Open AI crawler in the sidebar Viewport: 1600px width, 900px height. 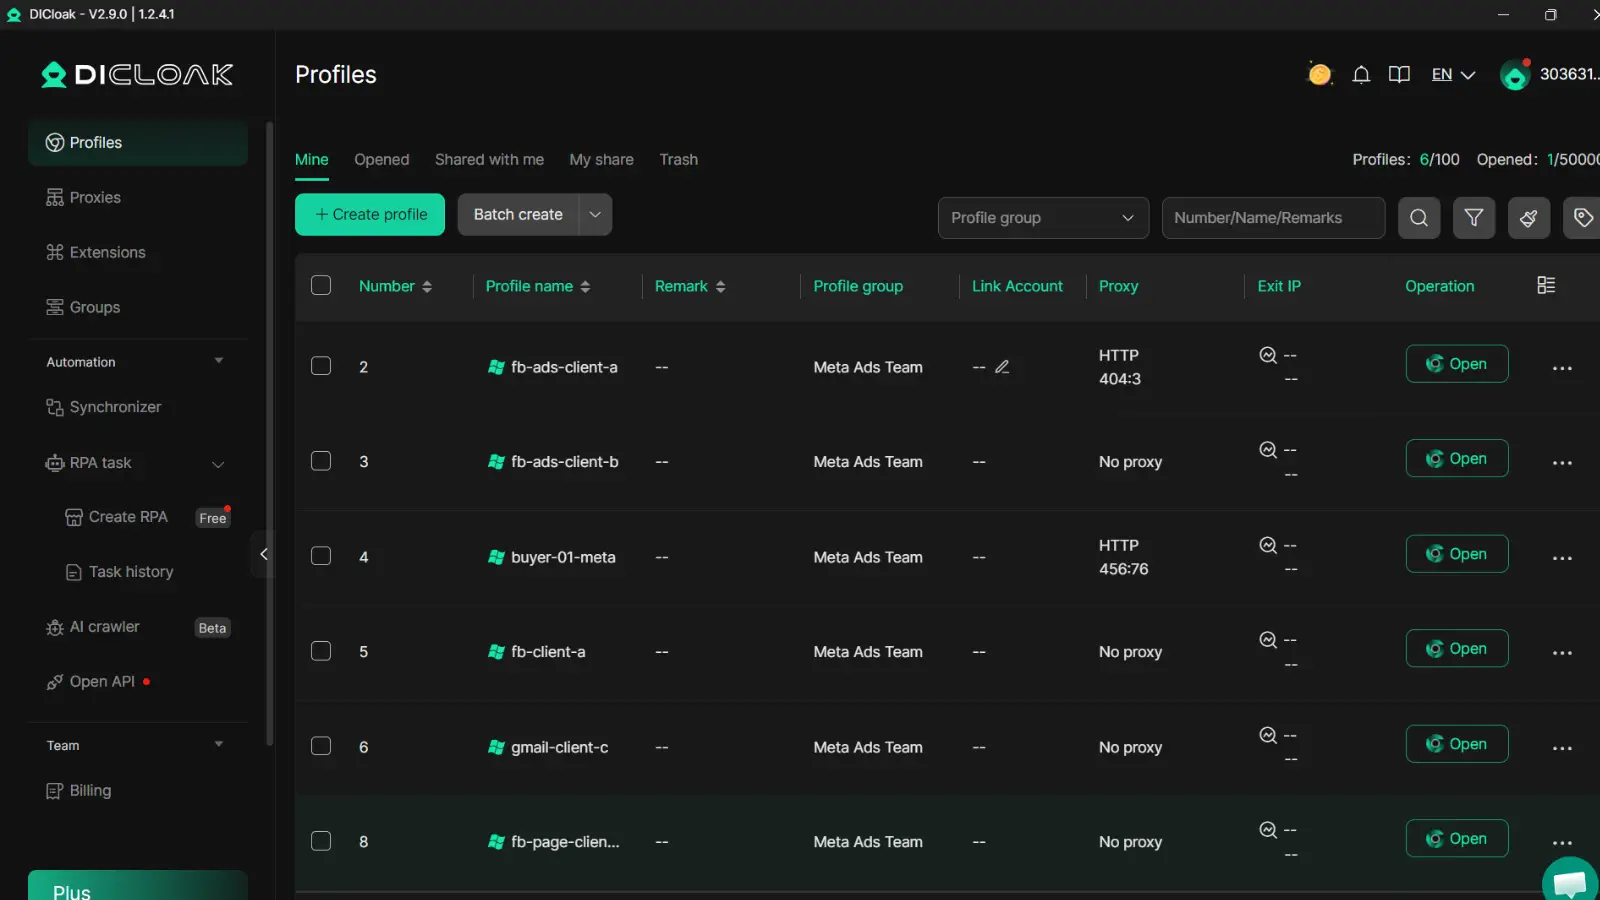click(x=138, y=627)
